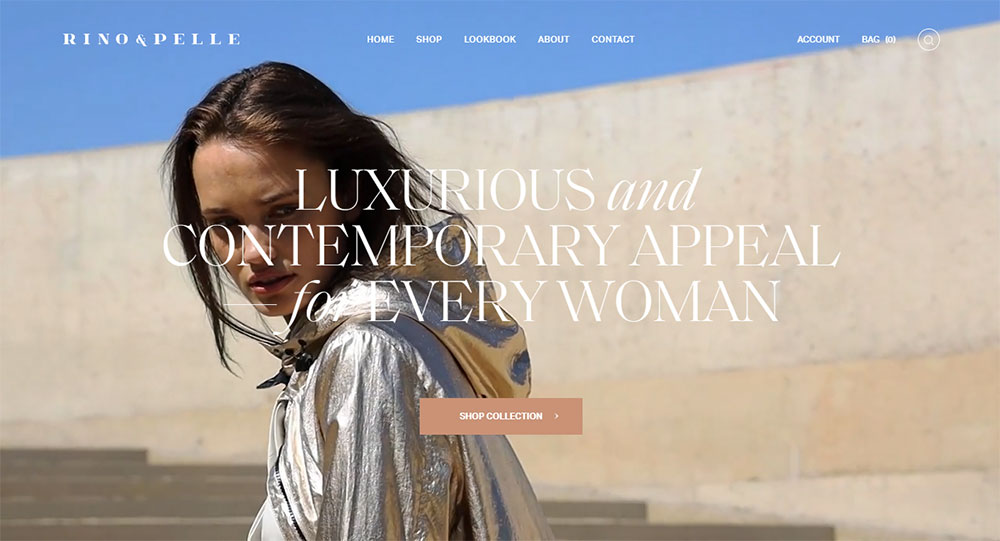Screen dimensions: 1000x541
Task: Click the 'LUXURIOUS and' headline line
Action: click(x=497, y=189)
